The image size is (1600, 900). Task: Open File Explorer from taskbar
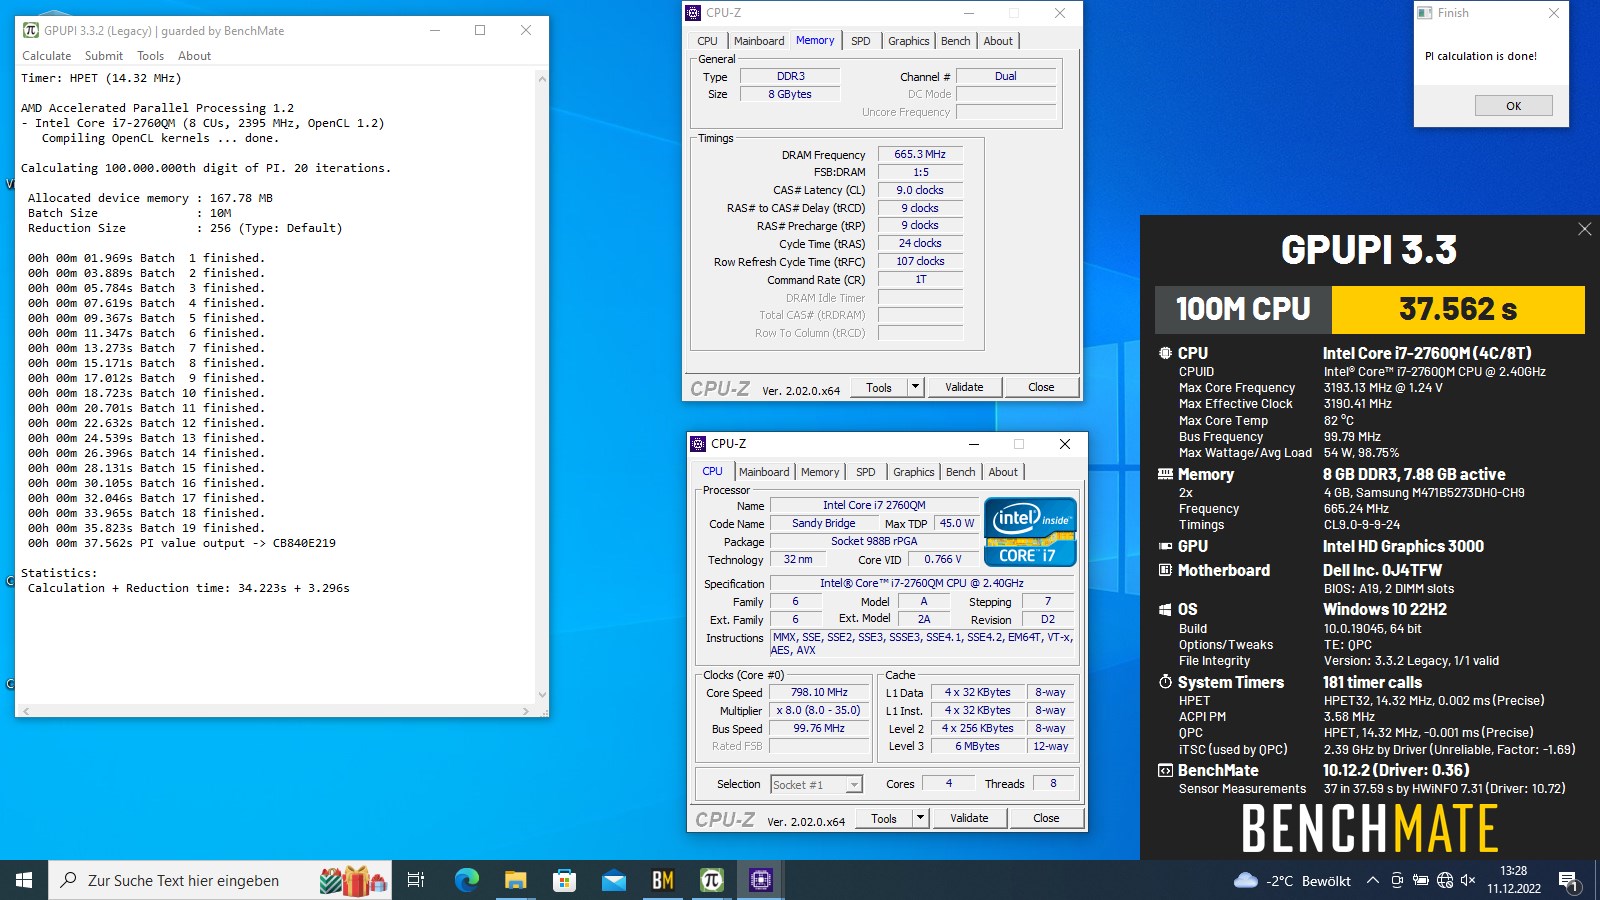click(515, 880)
